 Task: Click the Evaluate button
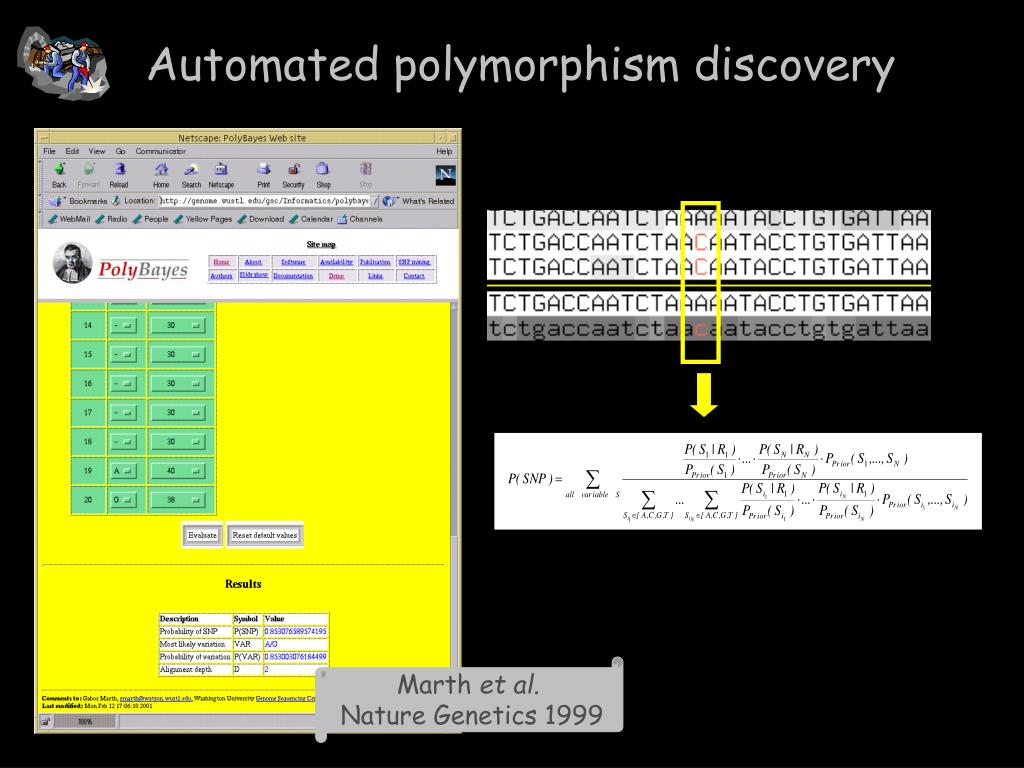202,536
